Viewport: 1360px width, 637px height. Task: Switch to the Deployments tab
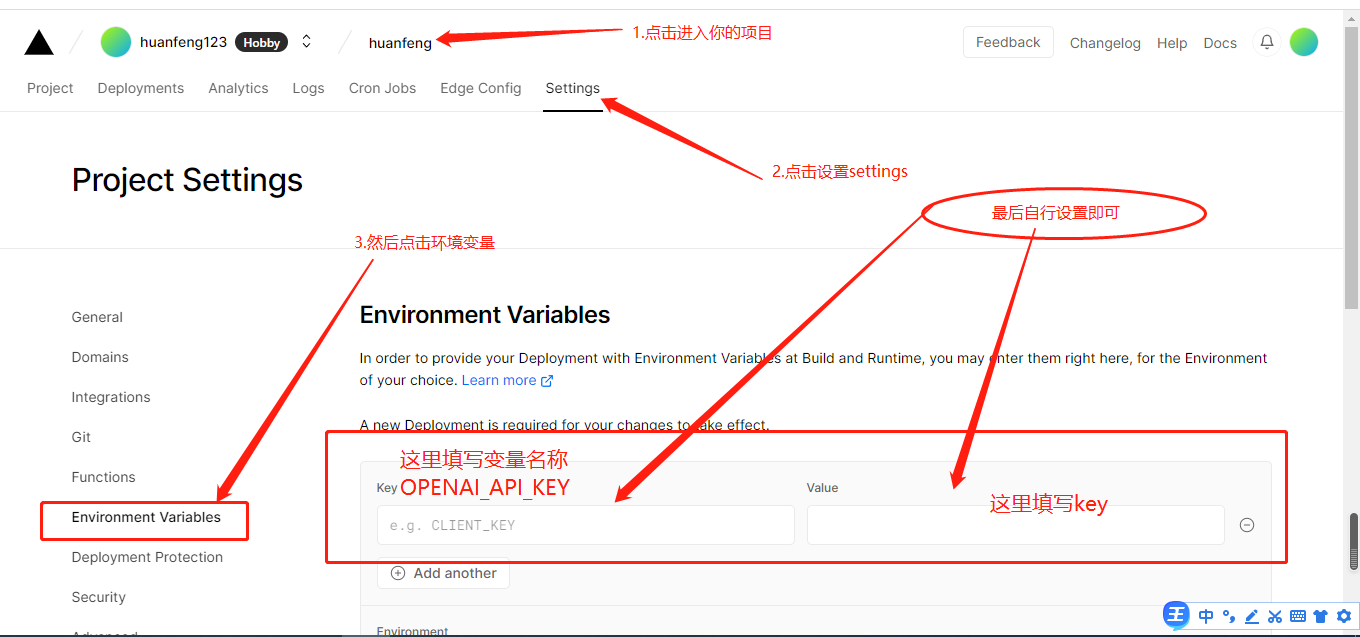tap(141, 88)
